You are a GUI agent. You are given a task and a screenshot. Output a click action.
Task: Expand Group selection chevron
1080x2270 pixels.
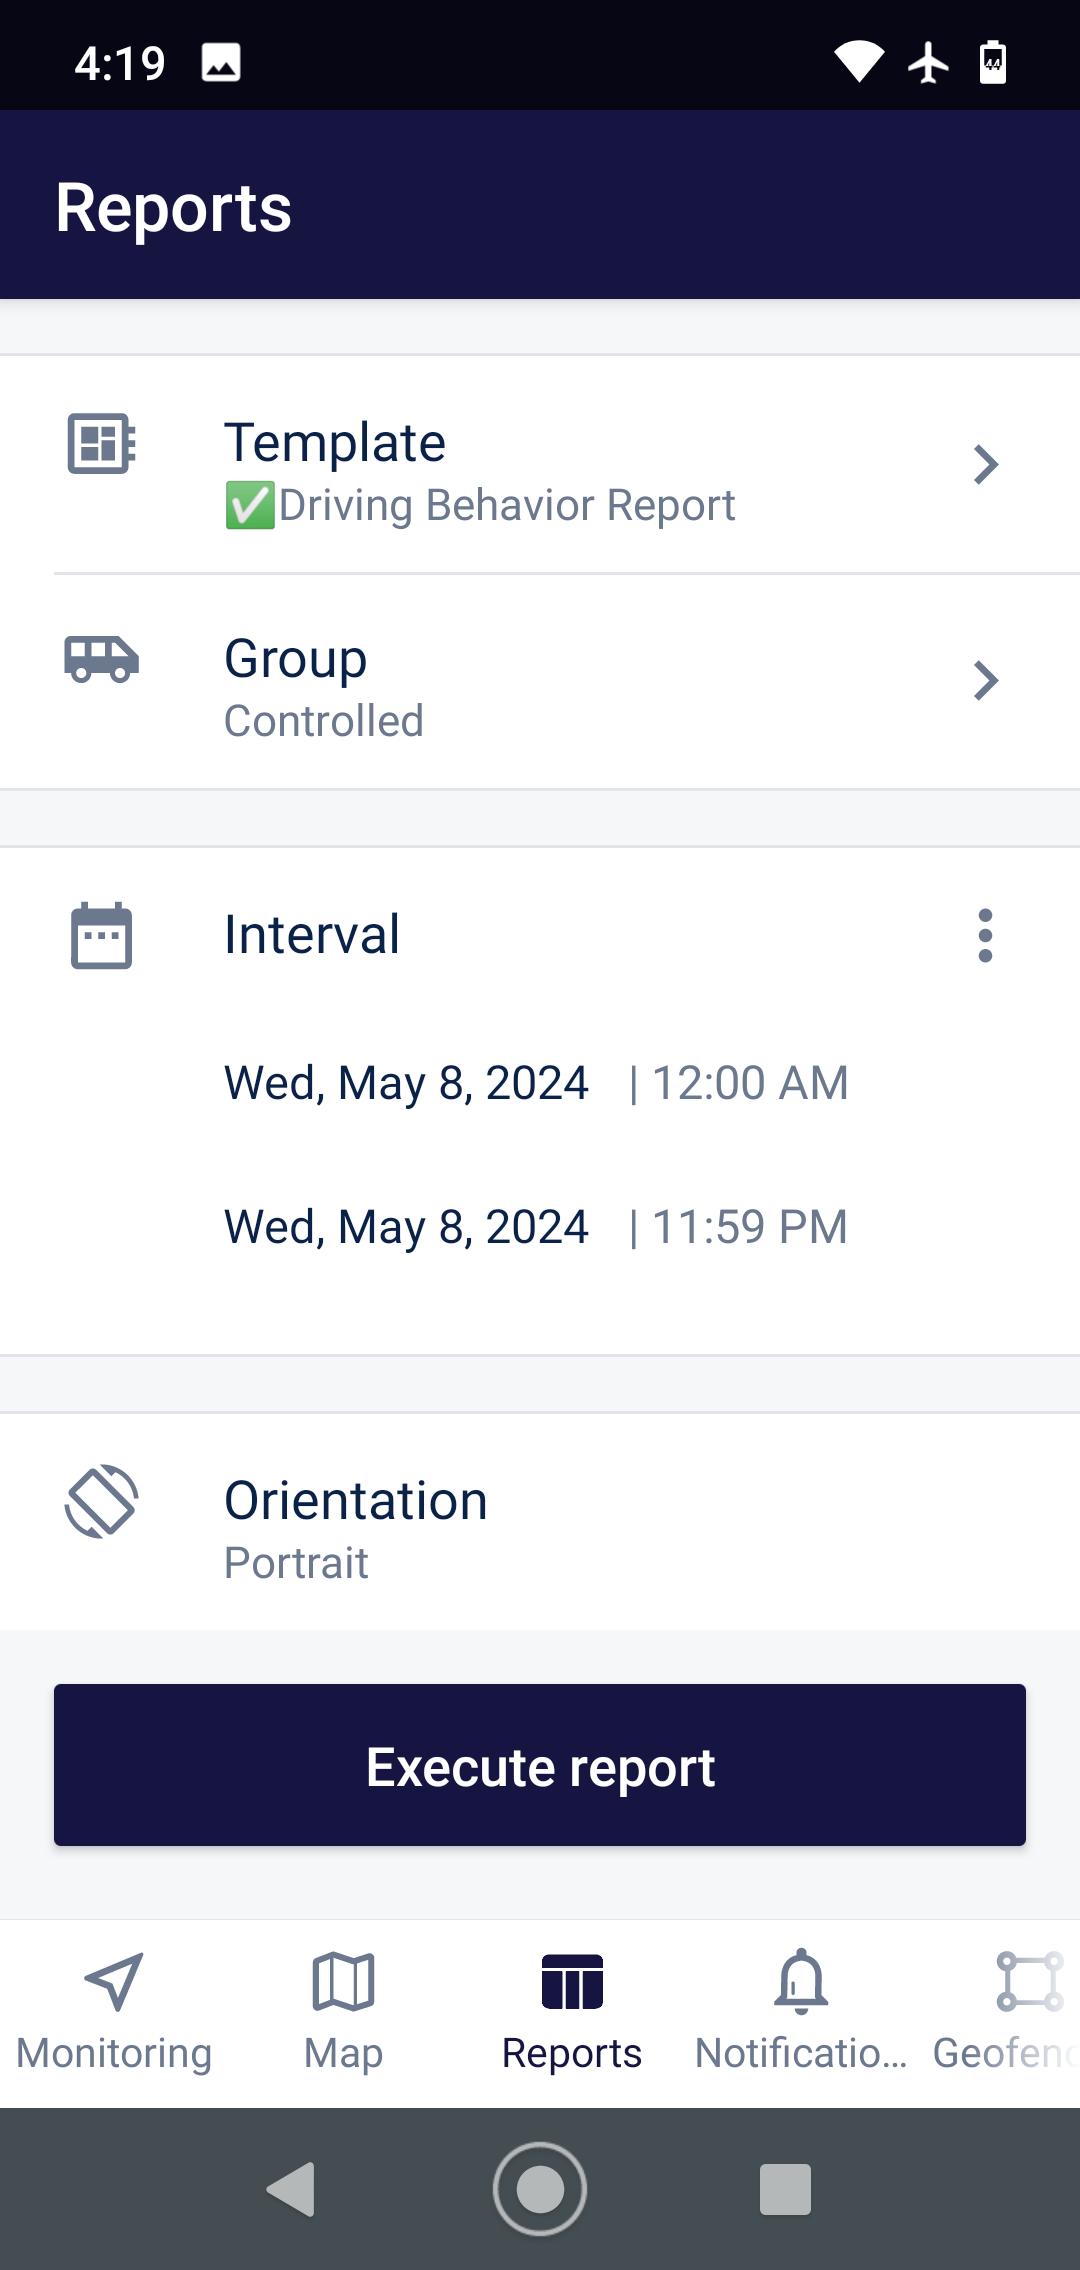coord(985,681)
